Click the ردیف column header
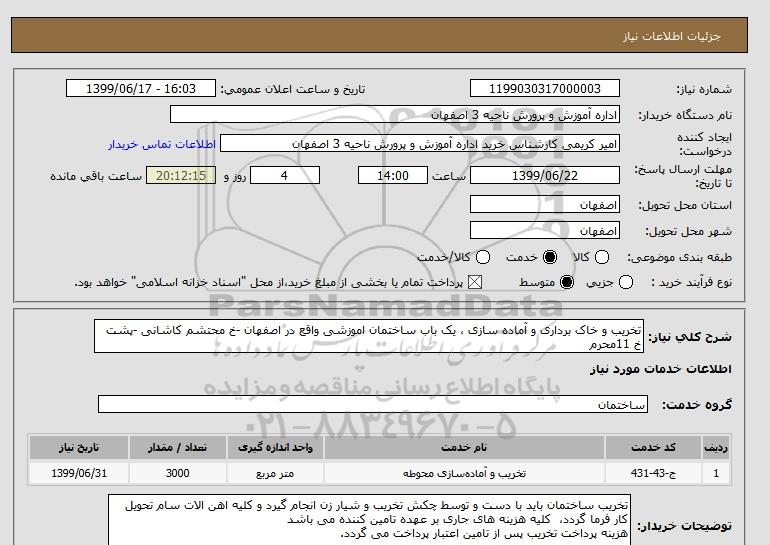Viewport: 770px width, 545px height. 716,447
